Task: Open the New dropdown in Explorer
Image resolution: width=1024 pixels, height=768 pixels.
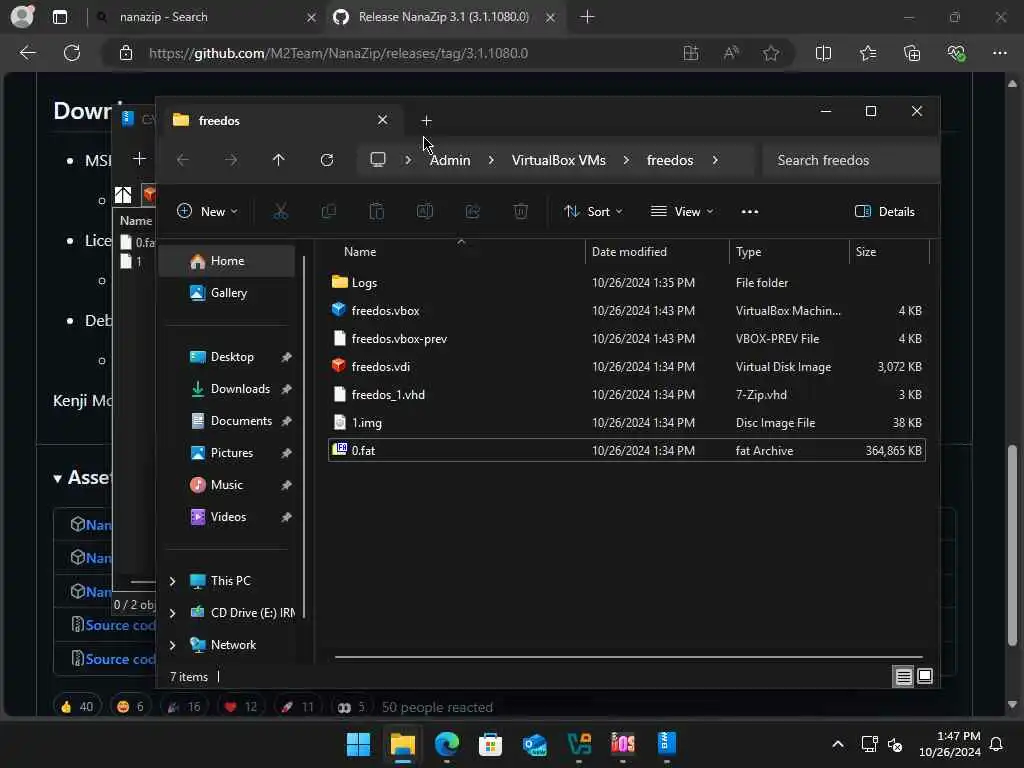Action: tap(207, 212)
